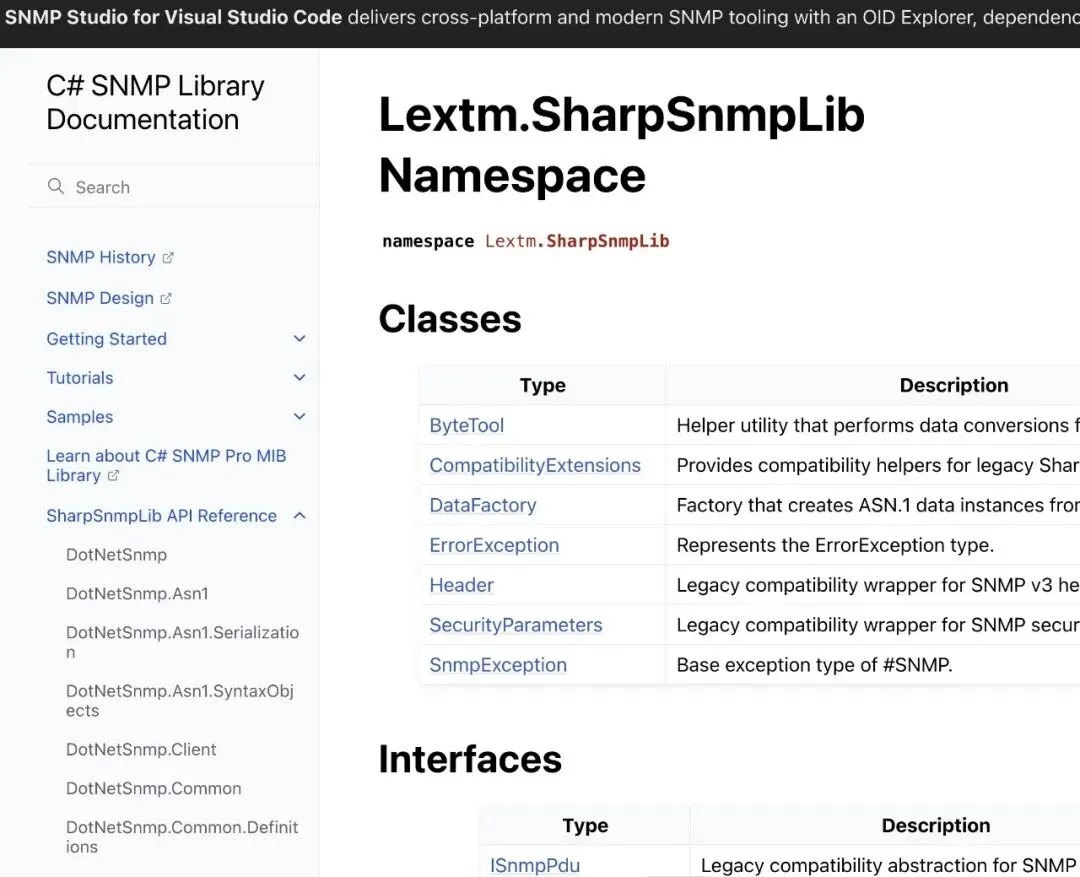1080x877 pixels.
Task: Collapse the SharpSnmpLib API Reference chevron
Action: point(300,515)
